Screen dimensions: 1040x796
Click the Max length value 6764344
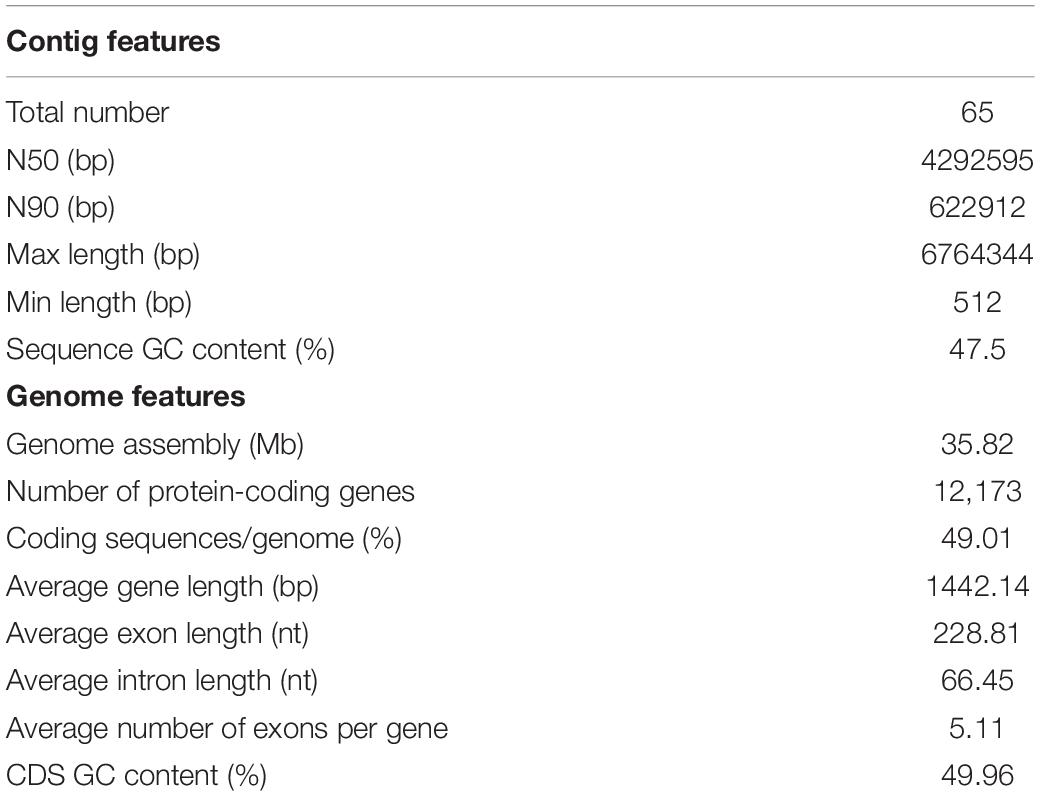[977, 255]
